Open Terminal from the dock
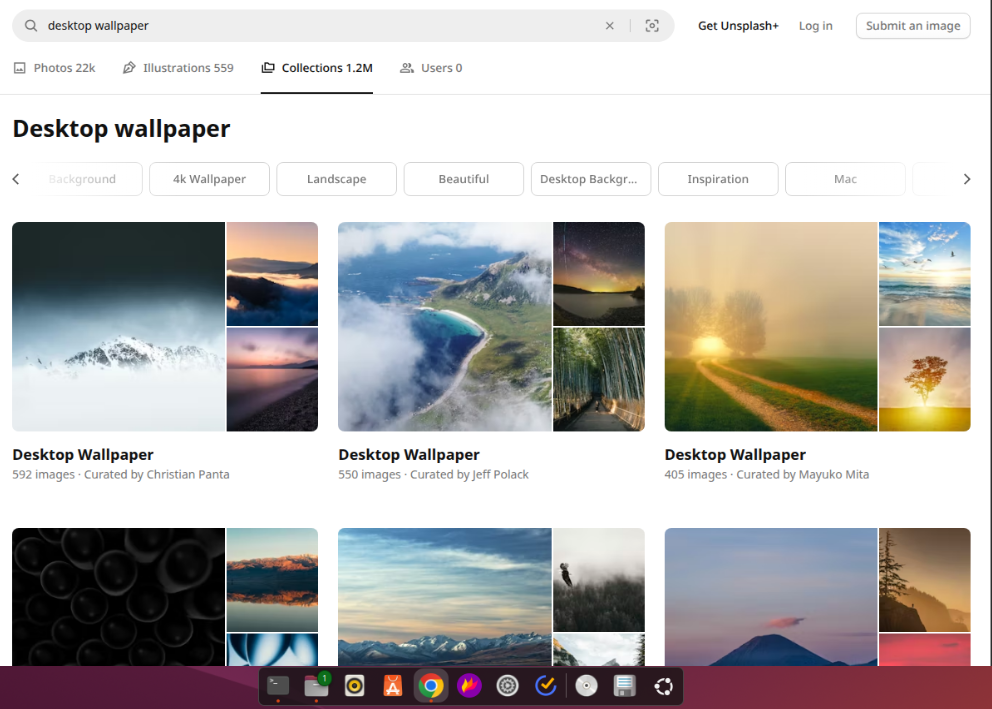The width and height of the screenshot is (992, 709). [278, 686]
